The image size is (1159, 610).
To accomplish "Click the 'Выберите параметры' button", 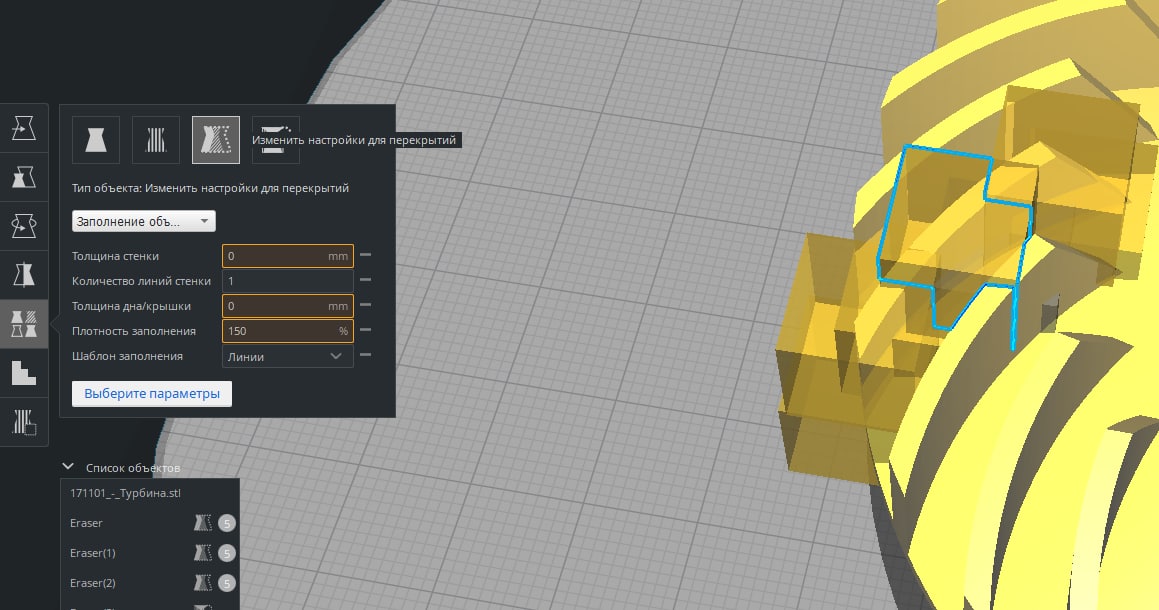I will coord(152,393).
